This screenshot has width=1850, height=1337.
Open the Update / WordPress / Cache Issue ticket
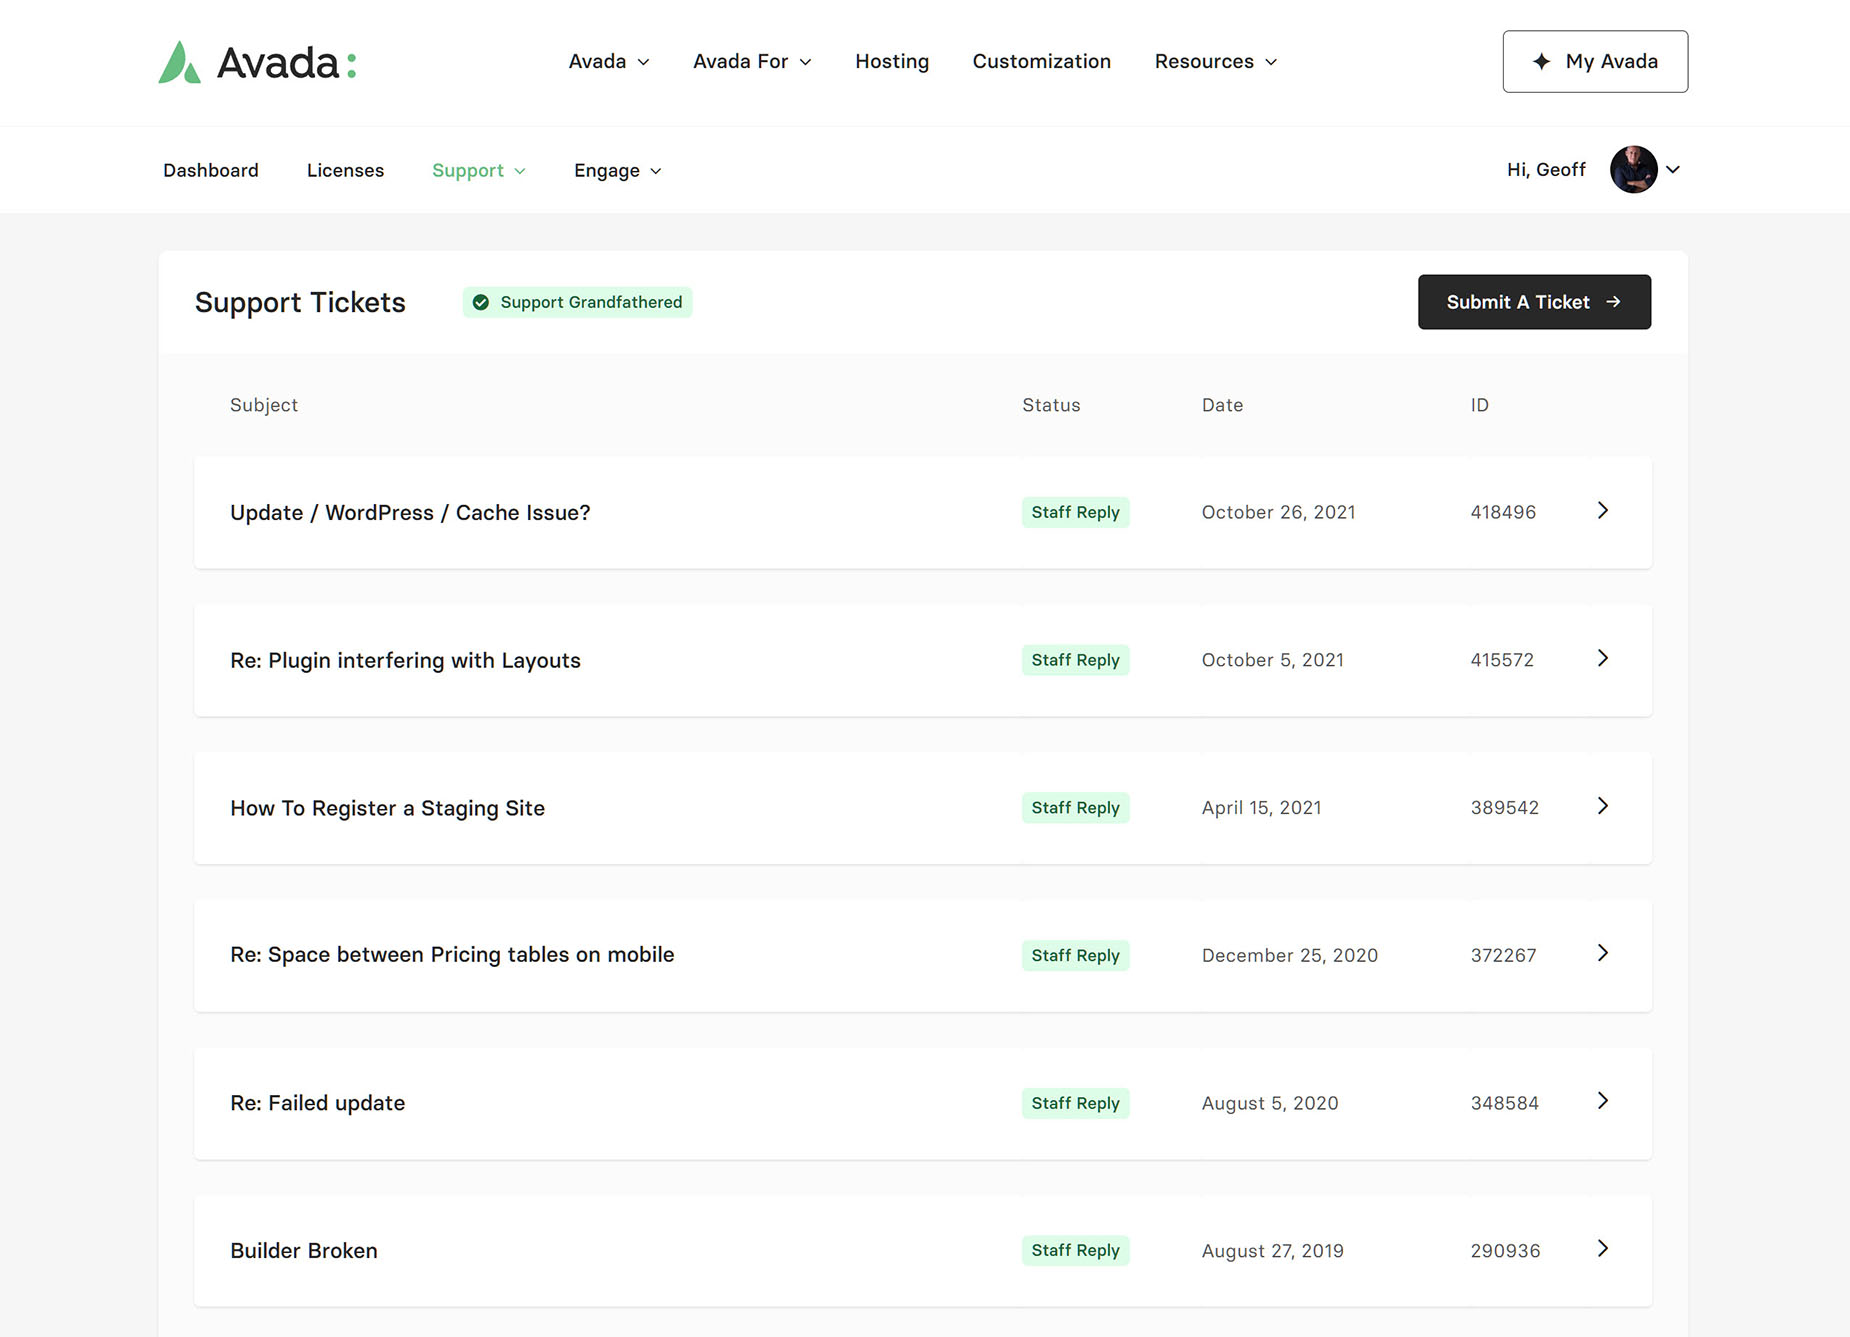click(410, 512)
